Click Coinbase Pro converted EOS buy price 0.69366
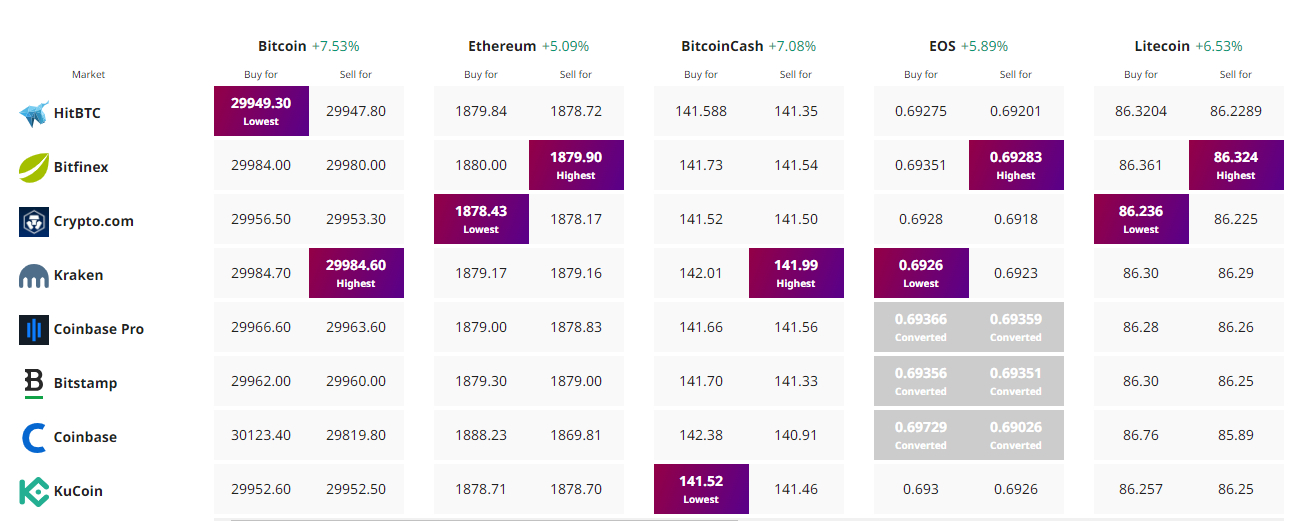 point(921,327)
